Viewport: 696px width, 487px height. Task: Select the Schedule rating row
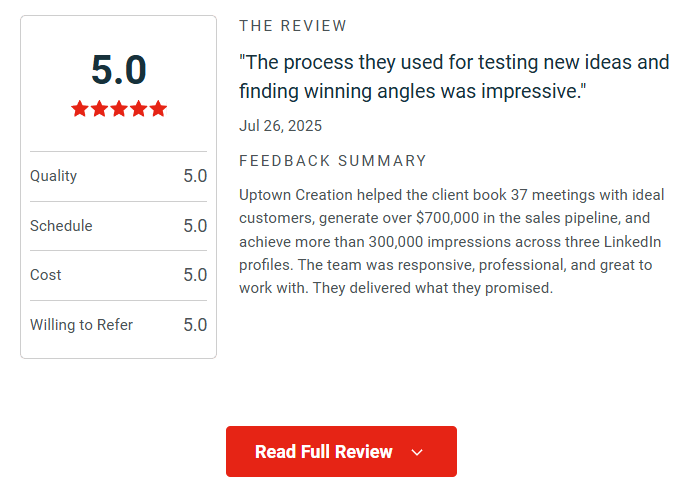(118, 226)
